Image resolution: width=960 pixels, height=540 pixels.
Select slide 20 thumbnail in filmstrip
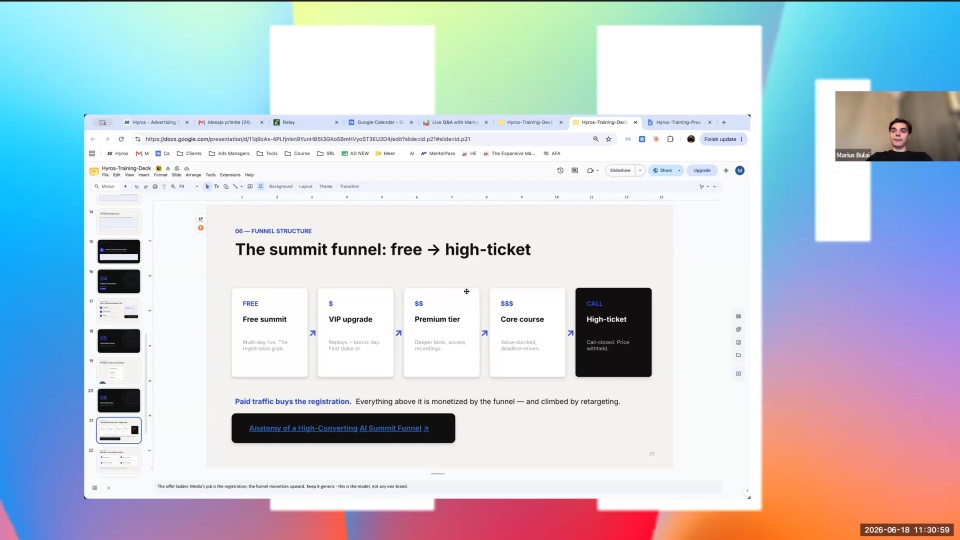point(119,400)
